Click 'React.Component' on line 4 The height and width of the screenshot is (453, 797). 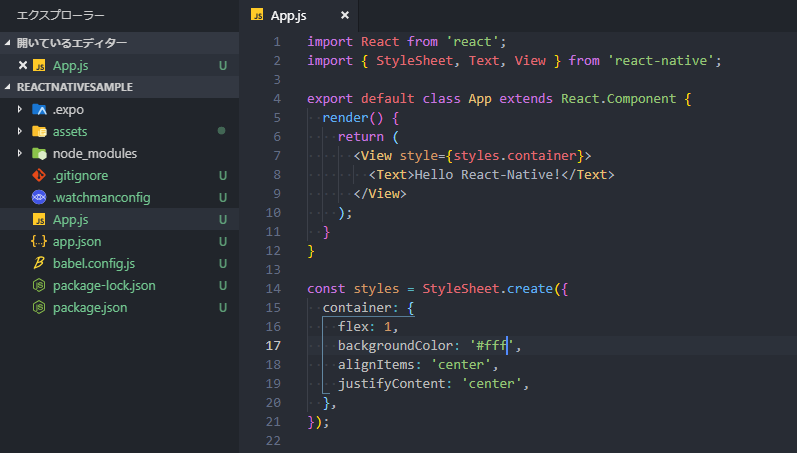[619, 99]
